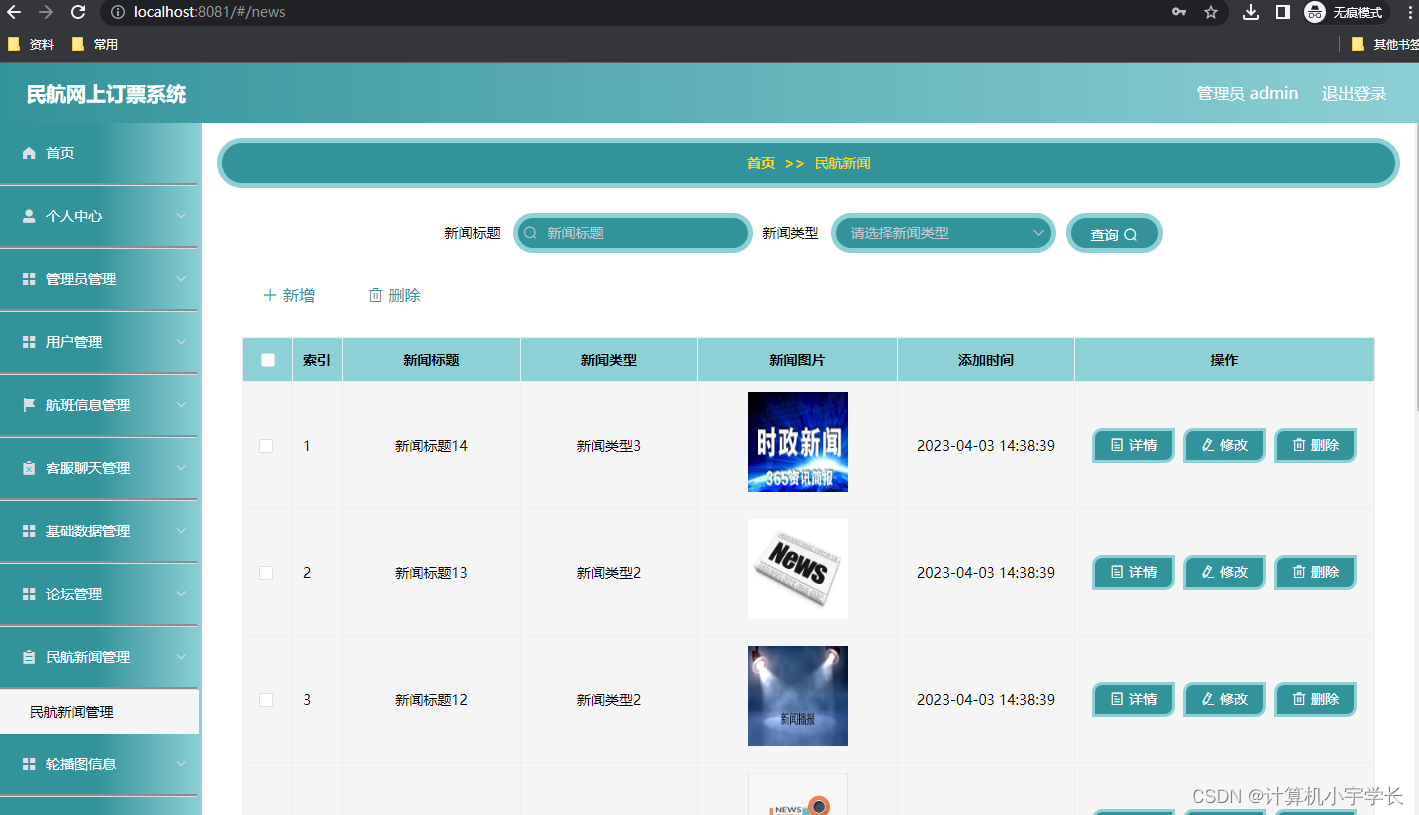Viewport: 1419px width, 815px height.
Task: Click the magnifier icon in 新闻标题 field
Action: [531, 233]
